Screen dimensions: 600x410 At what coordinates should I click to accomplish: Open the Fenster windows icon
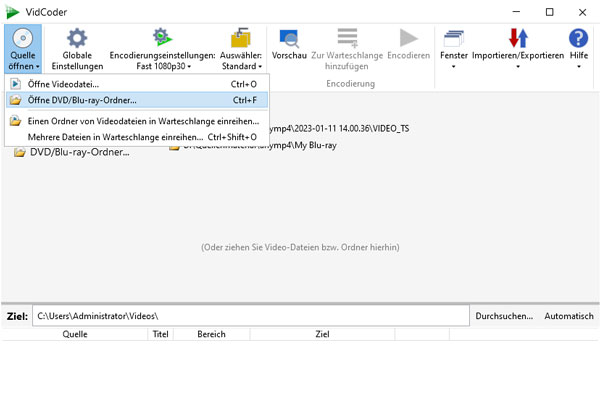click(454, 38)
